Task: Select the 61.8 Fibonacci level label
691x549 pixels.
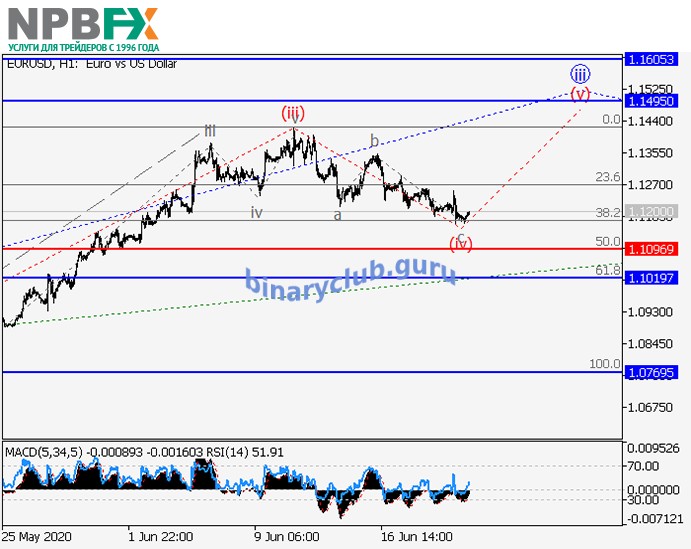Action: [x=608, y=270]
